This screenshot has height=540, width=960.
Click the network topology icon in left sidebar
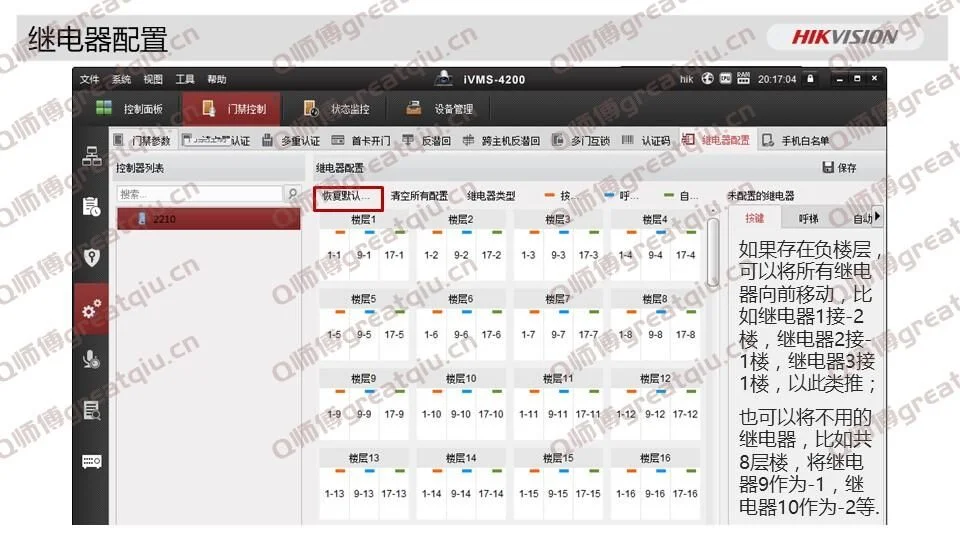(x=92, y=155)
